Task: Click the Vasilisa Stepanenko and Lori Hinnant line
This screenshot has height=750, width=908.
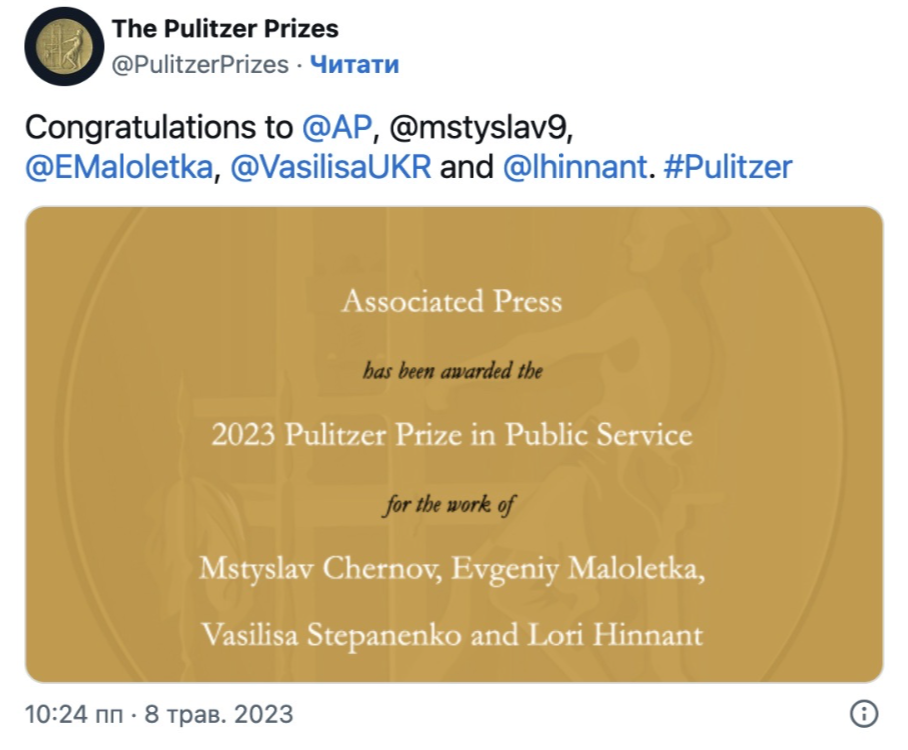Action: (x=452, y=633)
